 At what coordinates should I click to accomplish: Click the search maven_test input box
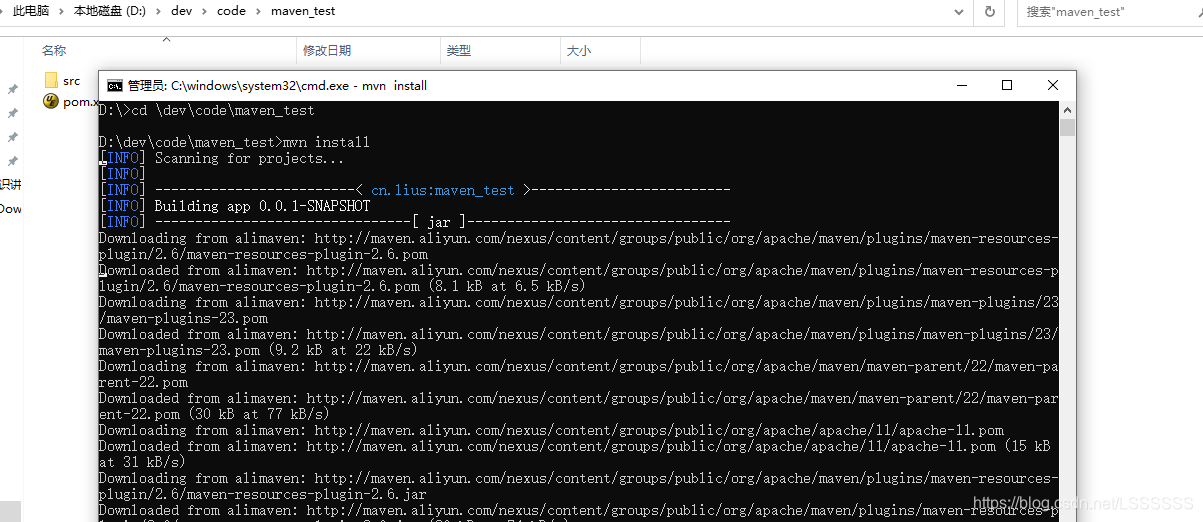[1110, 11]
